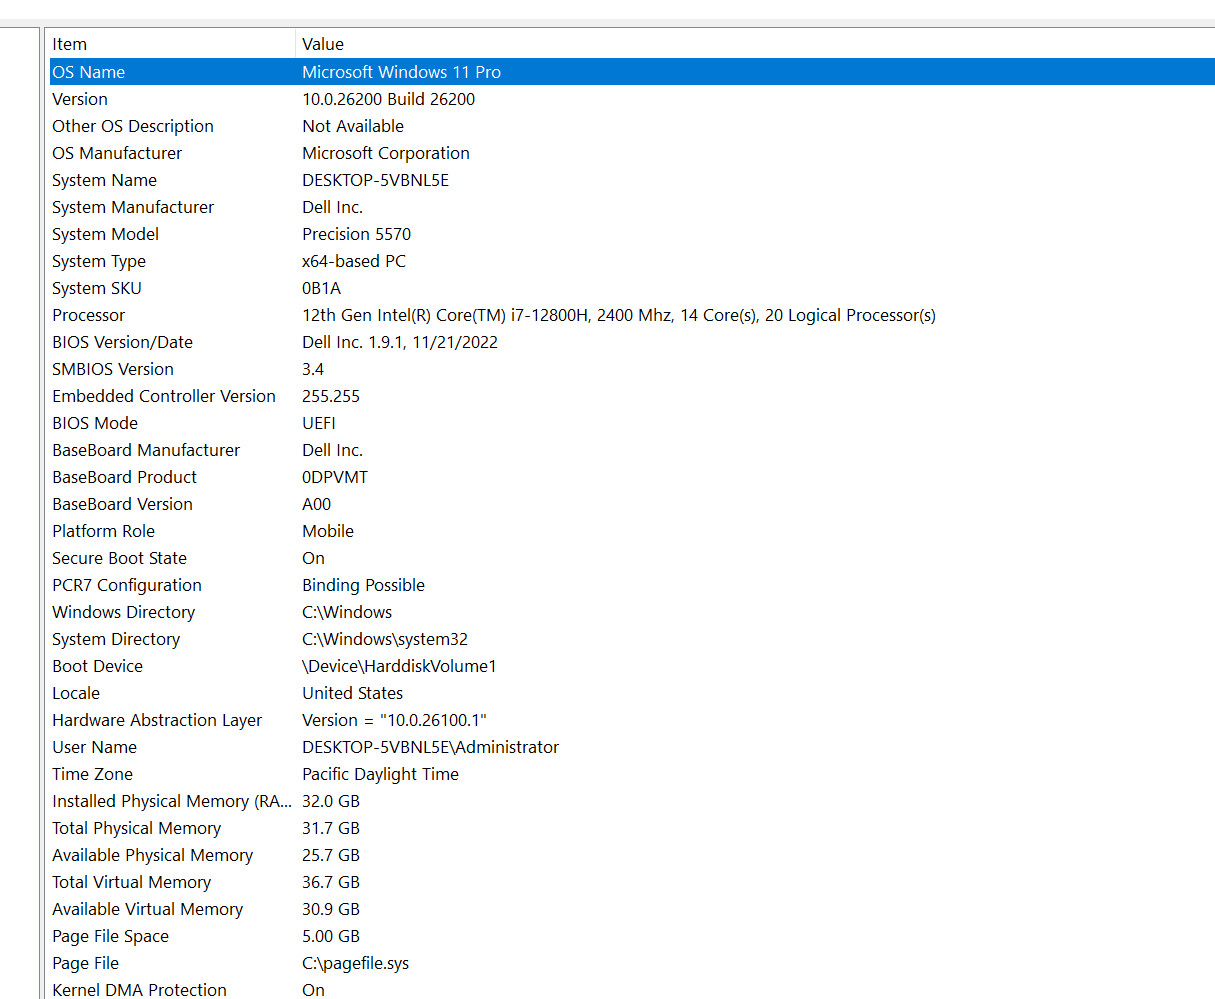Viewport: 1215px width, 999px height.
Task: Click the Microsoft Corporation value
Action: pos(386,153)
